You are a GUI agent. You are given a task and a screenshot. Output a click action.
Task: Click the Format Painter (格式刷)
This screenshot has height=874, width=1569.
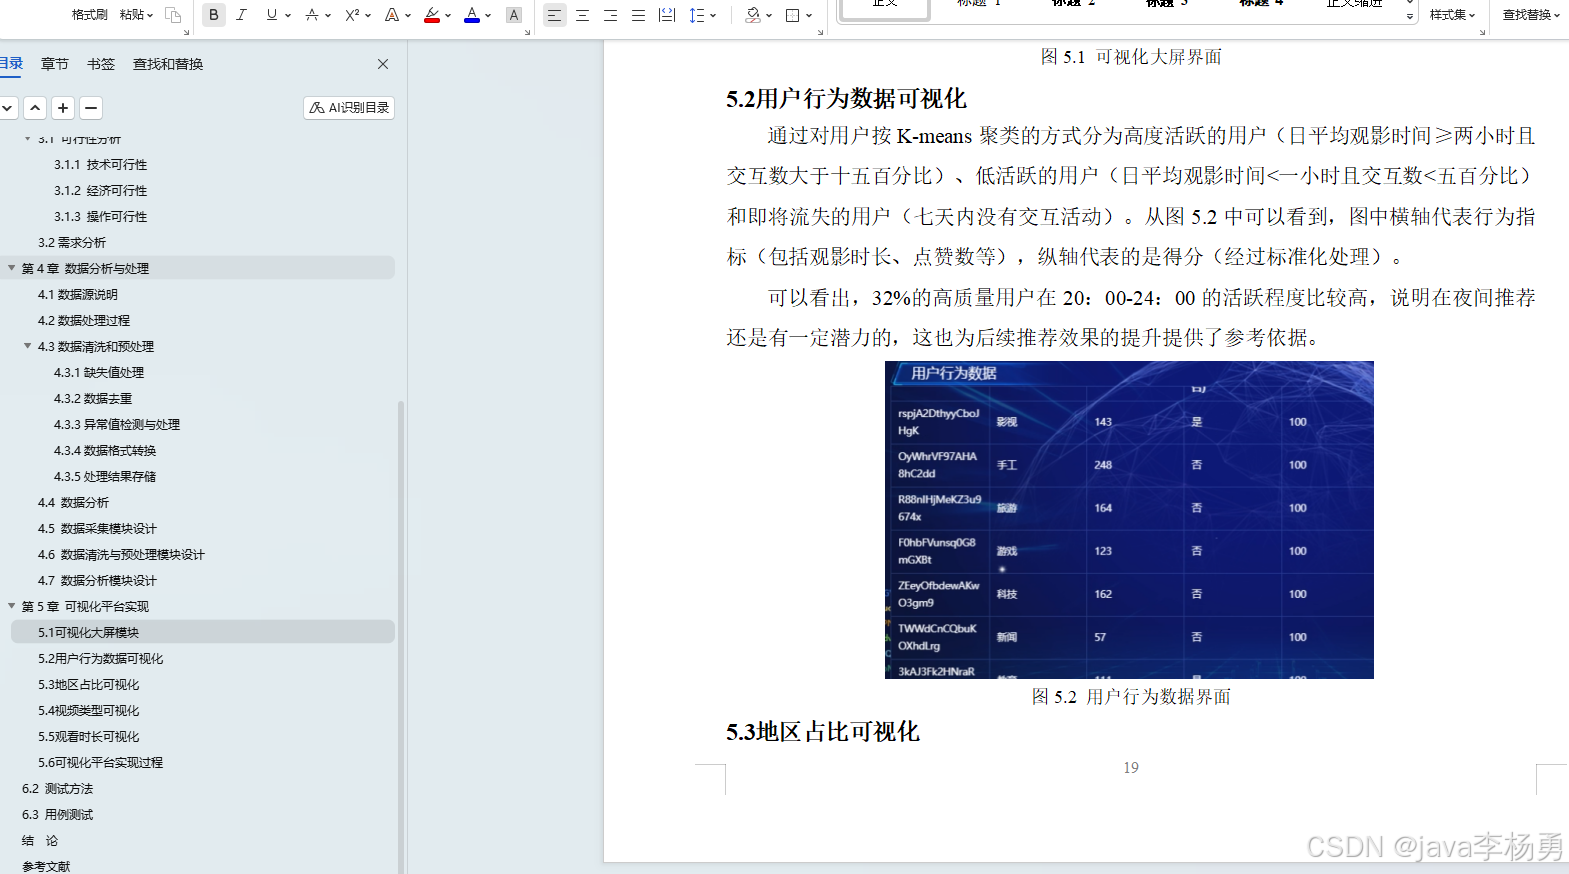coord(89,15)
